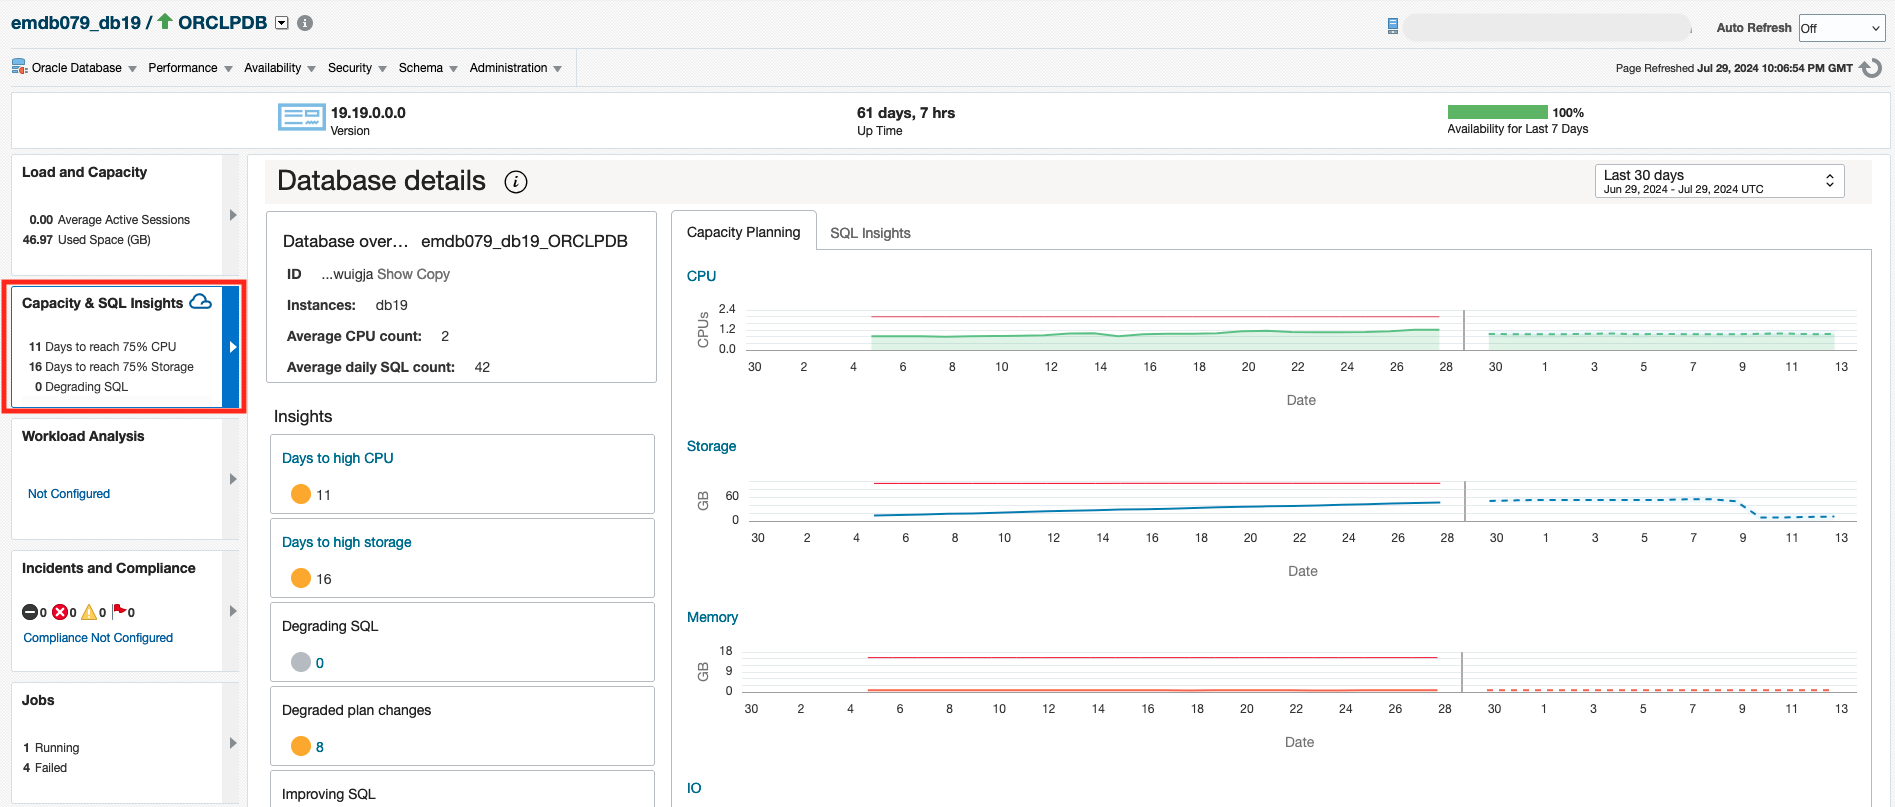
Task: Click the info icon beside ORCLPDB
Action: click(x=305, y=23)
